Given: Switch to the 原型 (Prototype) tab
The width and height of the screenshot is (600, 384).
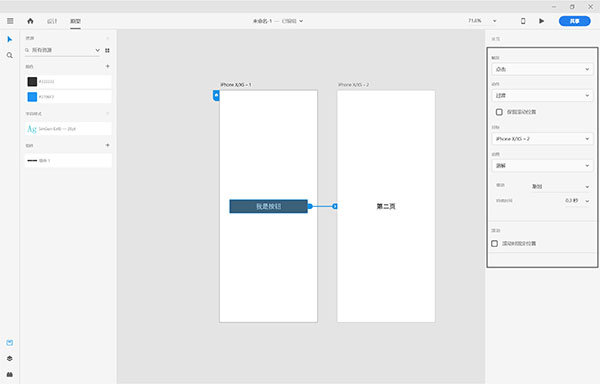Looking at the screenshot, I should click(75, 21).
